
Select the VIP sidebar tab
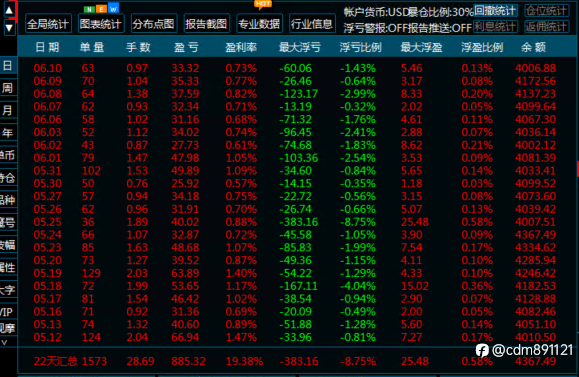click(x=8, y=312)
